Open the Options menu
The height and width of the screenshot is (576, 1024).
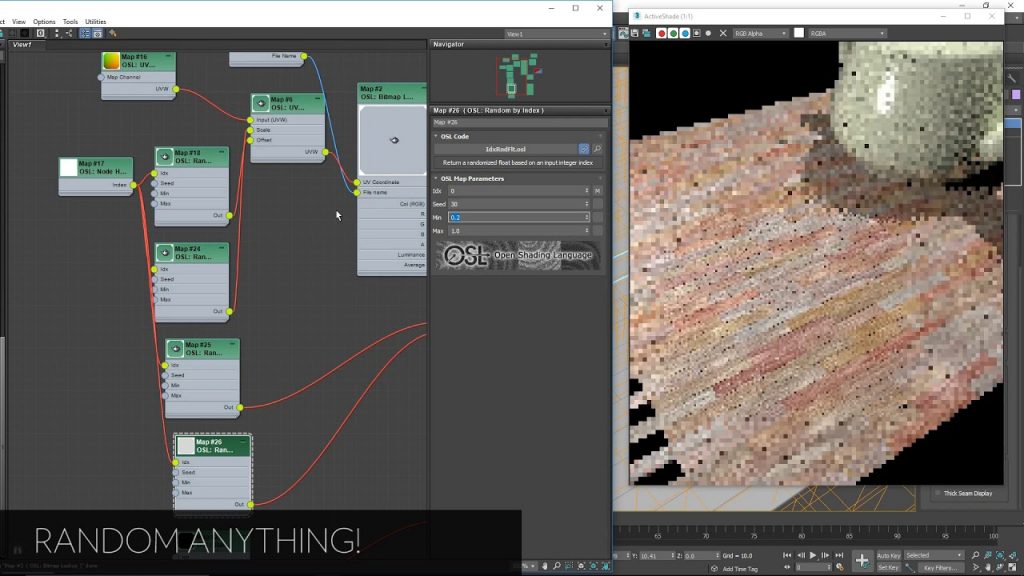[43, 20]
